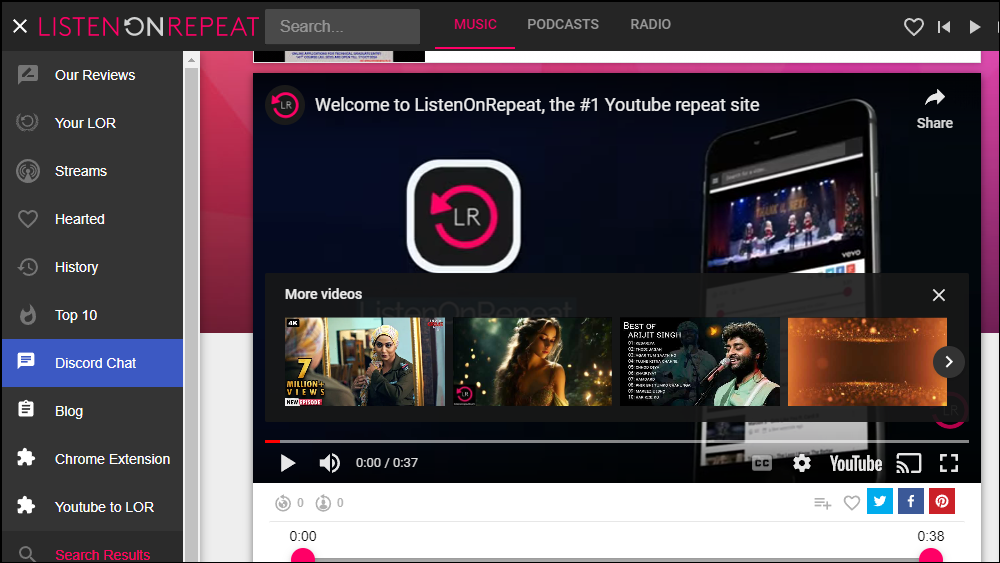Open YouTube player settings gear
The image size is (1000, 563).
click(x=802, y=463)
